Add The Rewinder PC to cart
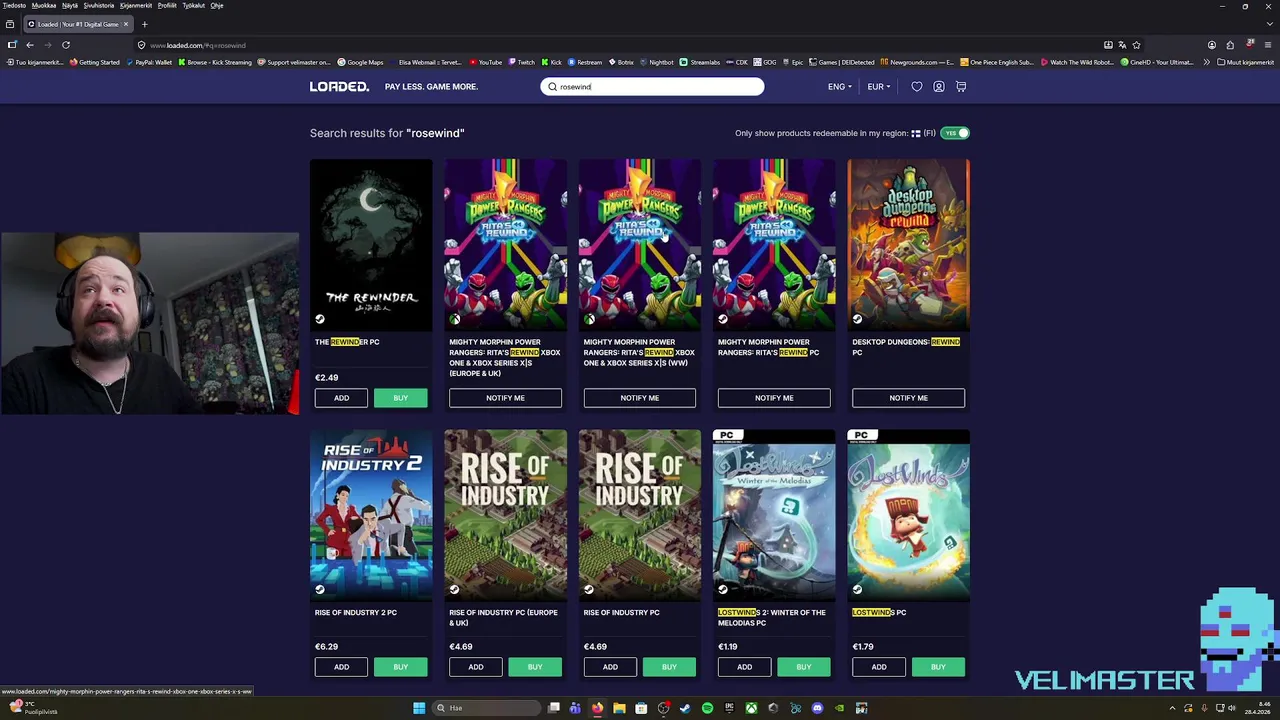This screenshot has height=720, width=1280. pos(341,398)
